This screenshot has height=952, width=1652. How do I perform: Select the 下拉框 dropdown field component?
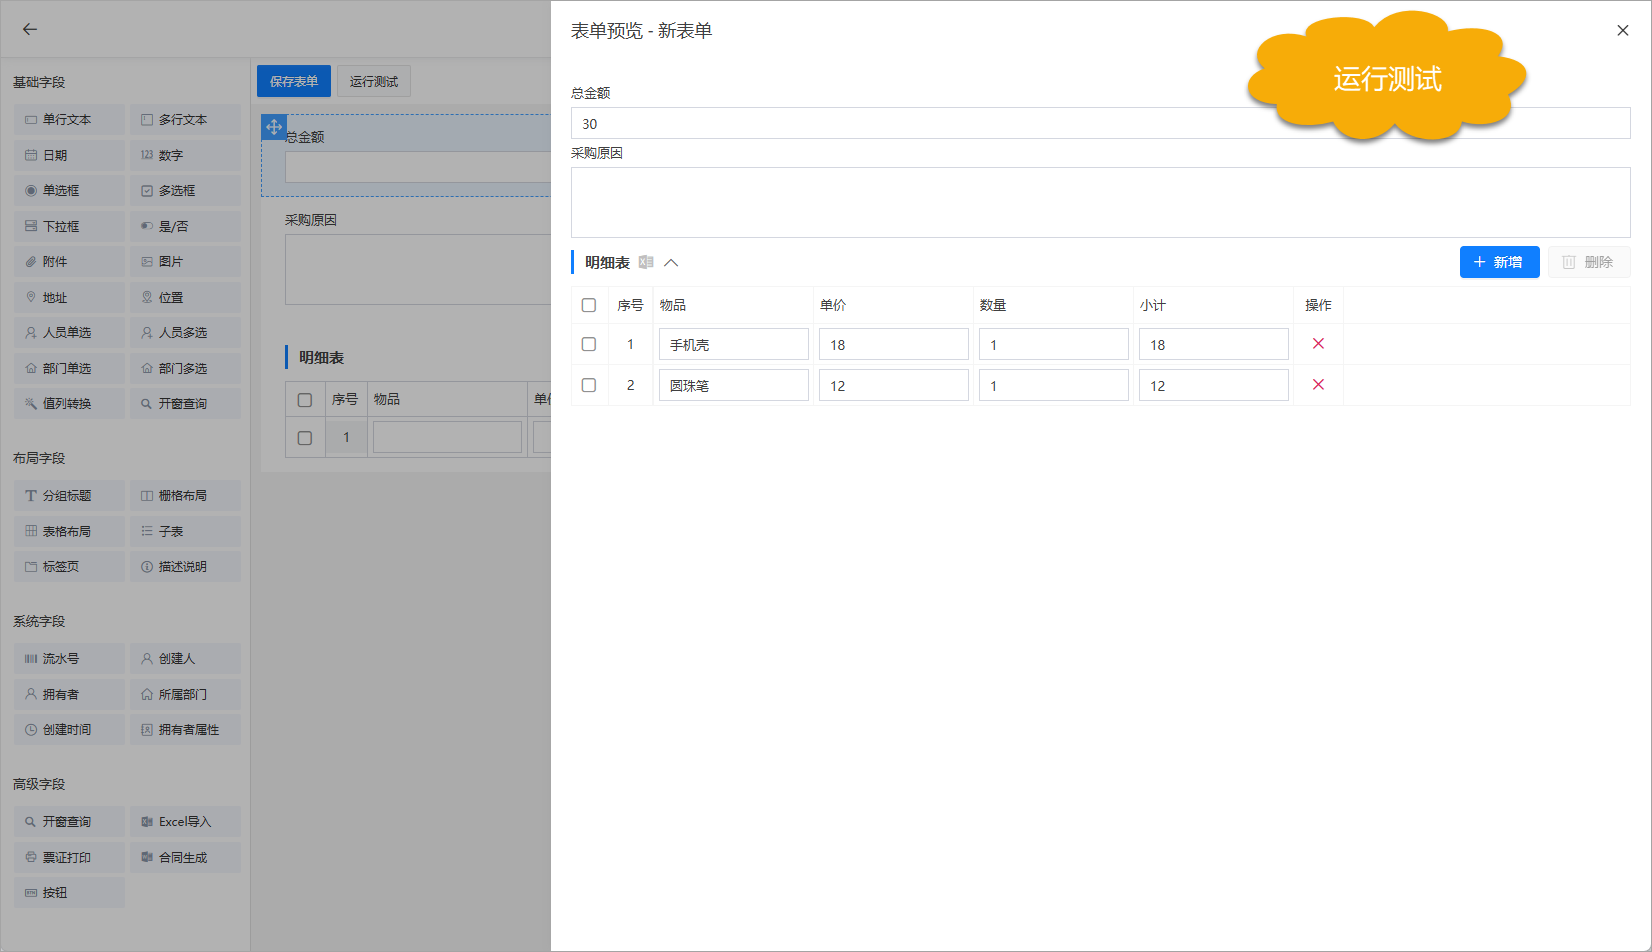[69, 227]
